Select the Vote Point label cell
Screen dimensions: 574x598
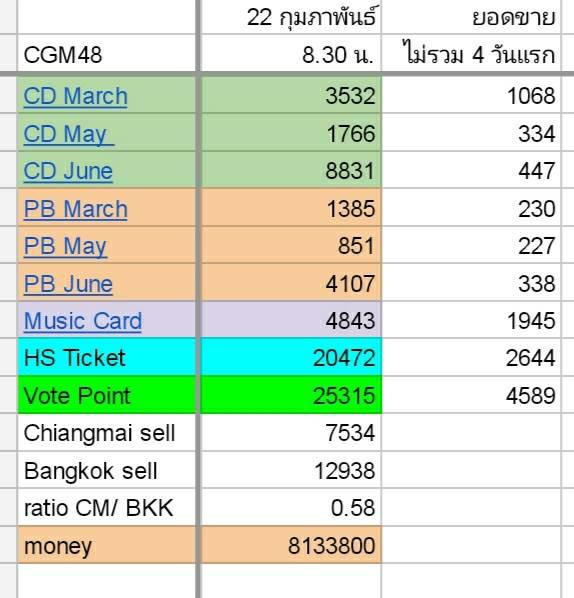click(107, 394)
